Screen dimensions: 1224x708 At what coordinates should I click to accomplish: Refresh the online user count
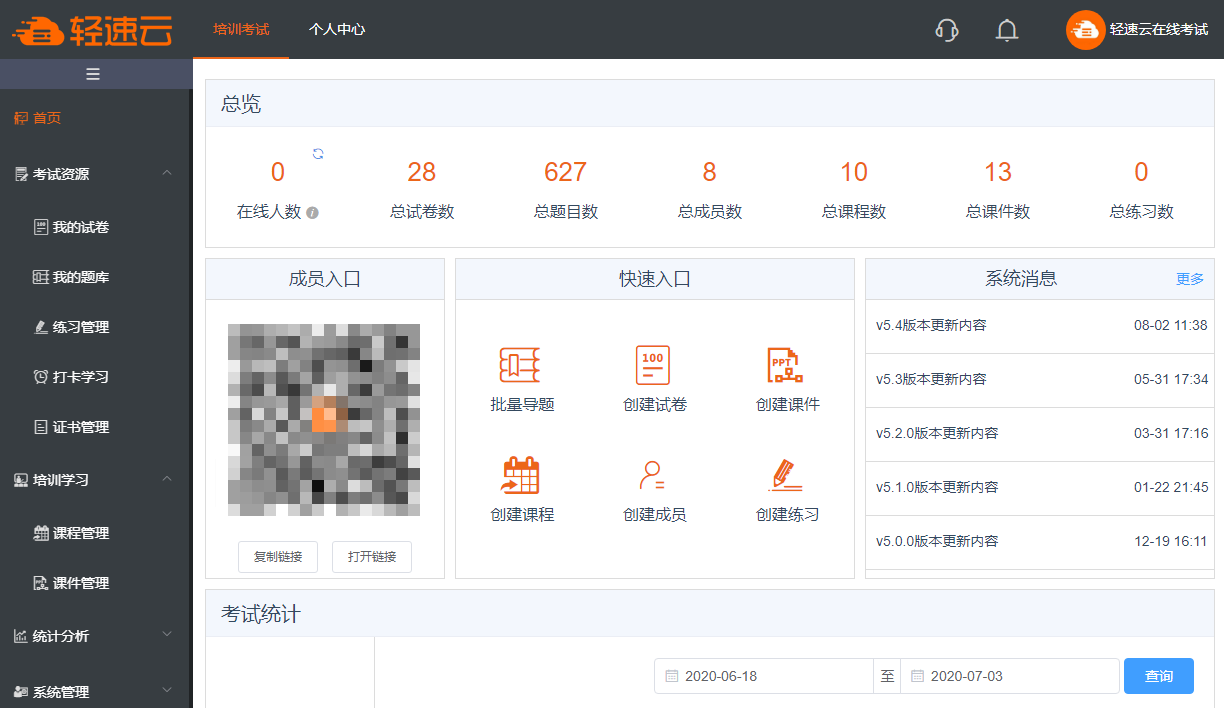(318, 153)
